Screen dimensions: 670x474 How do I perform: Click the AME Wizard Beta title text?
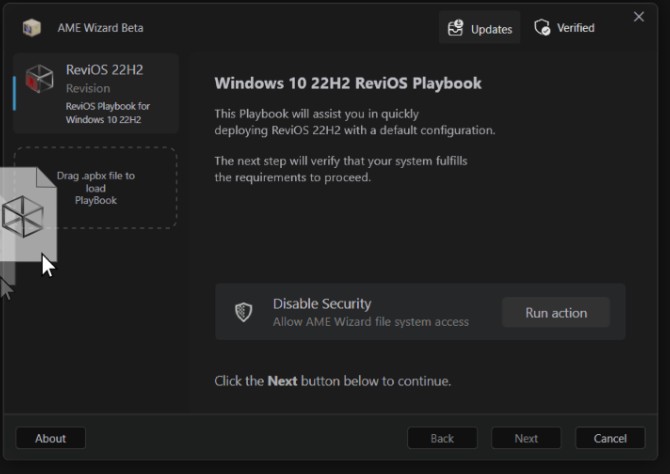100,28
